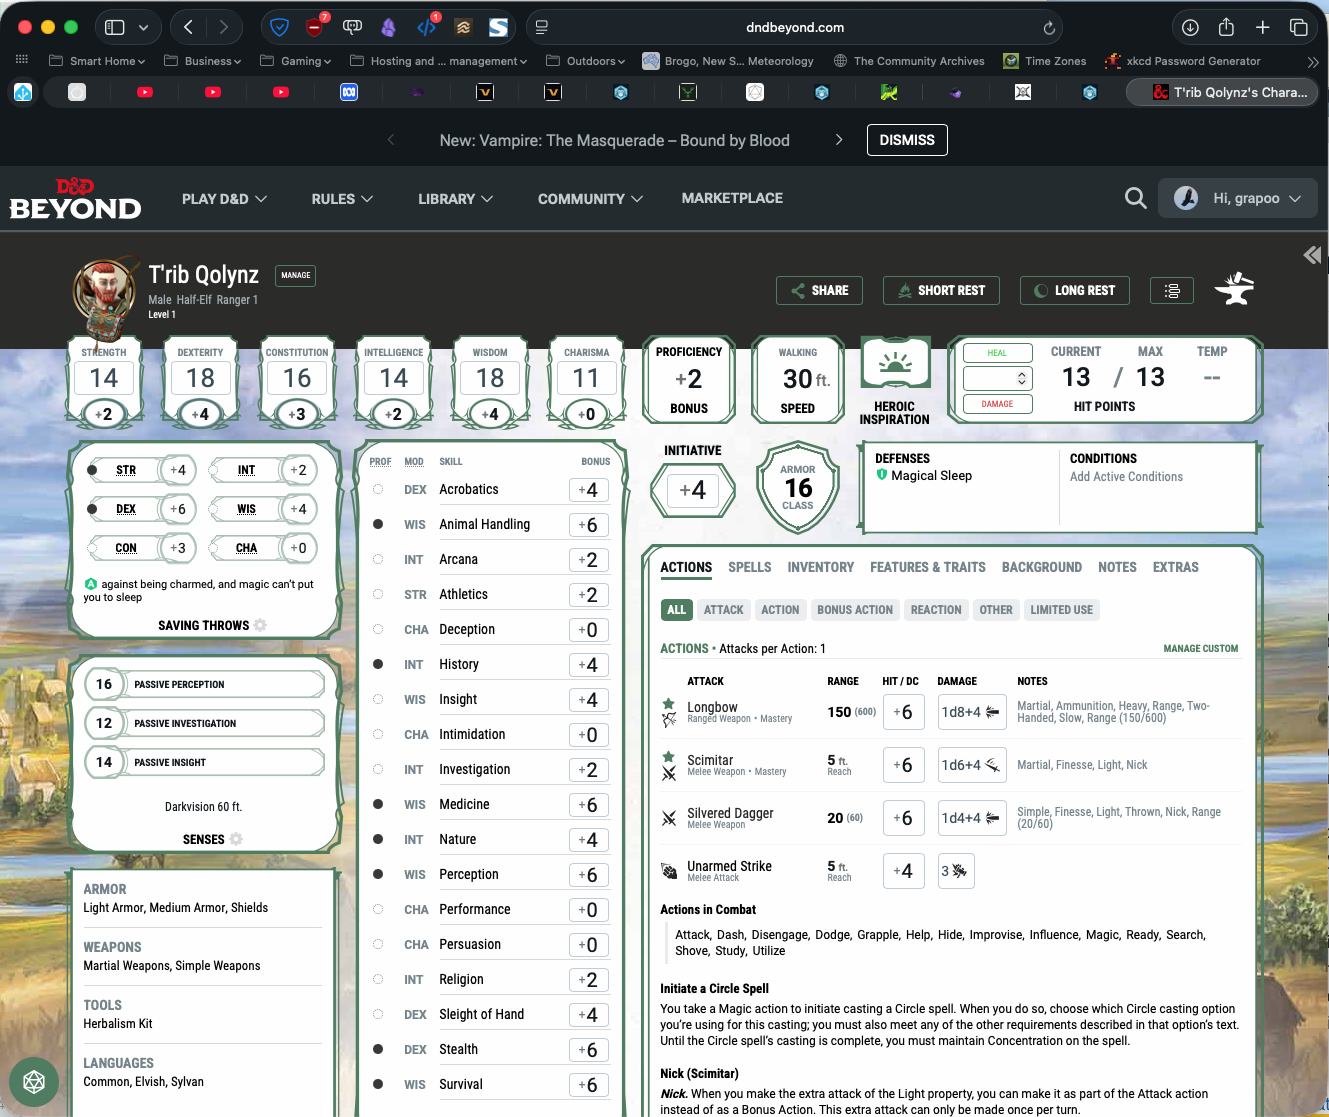Go back with Safari back arrow
The height and width of the screenshot is (1117, 1329).
(188, 28)
